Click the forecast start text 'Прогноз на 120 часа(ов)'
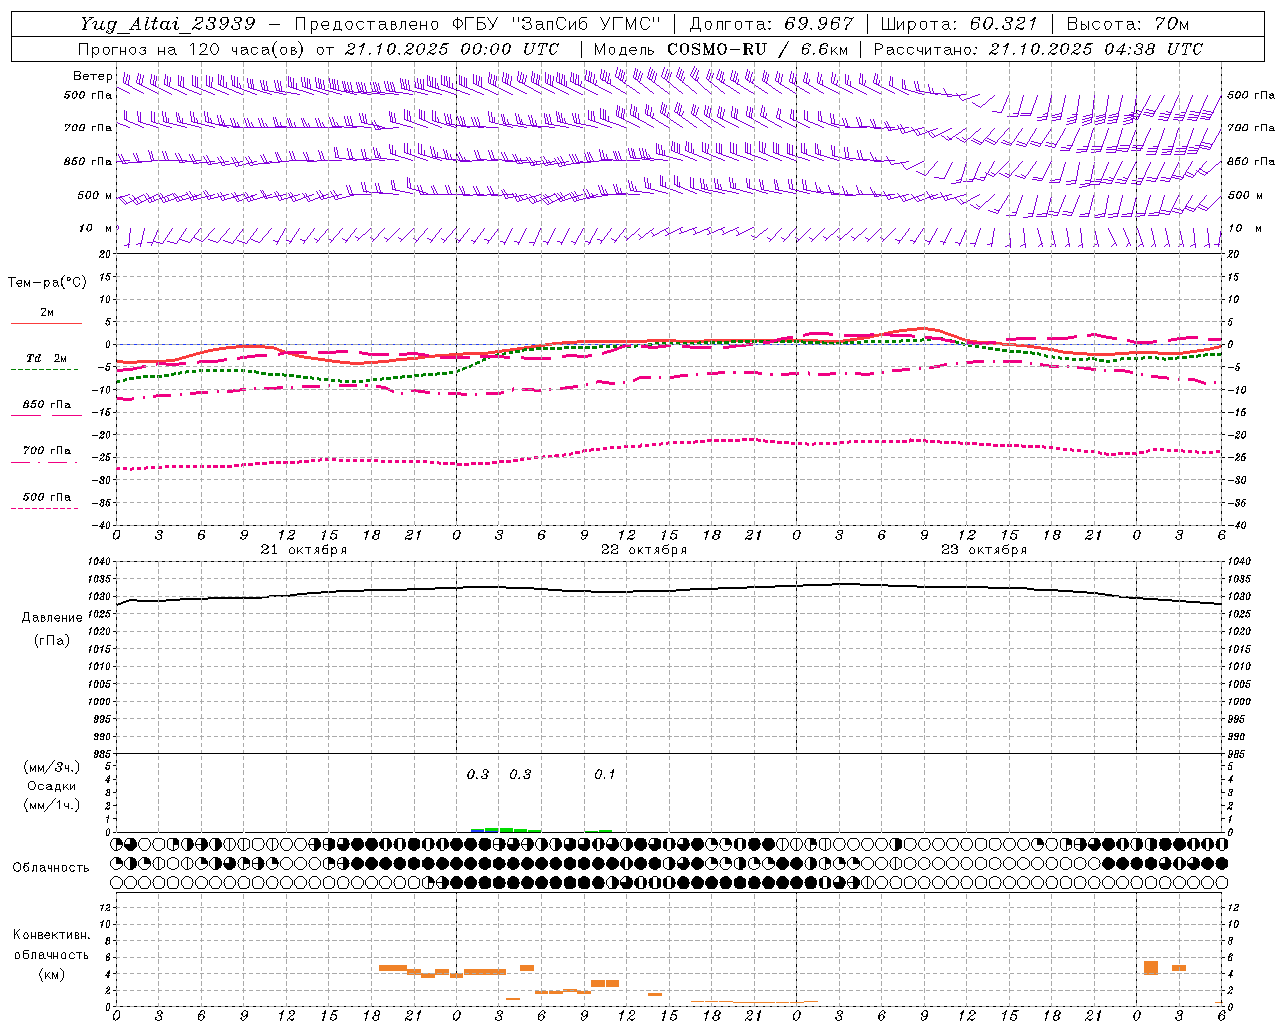This screenshot has height=1024, width=1280. click(x=193, y=49)
